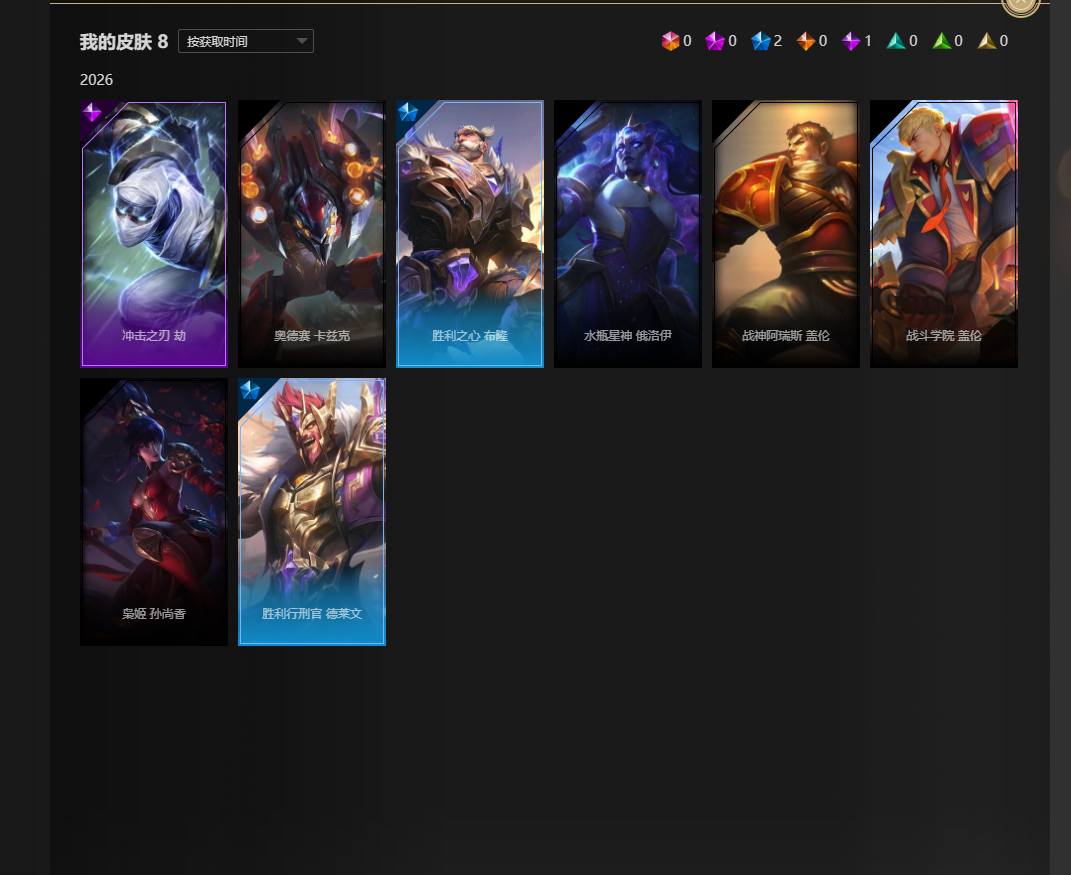
Task: Click the gold triangle rarity icon
Action: pos(986,41)
